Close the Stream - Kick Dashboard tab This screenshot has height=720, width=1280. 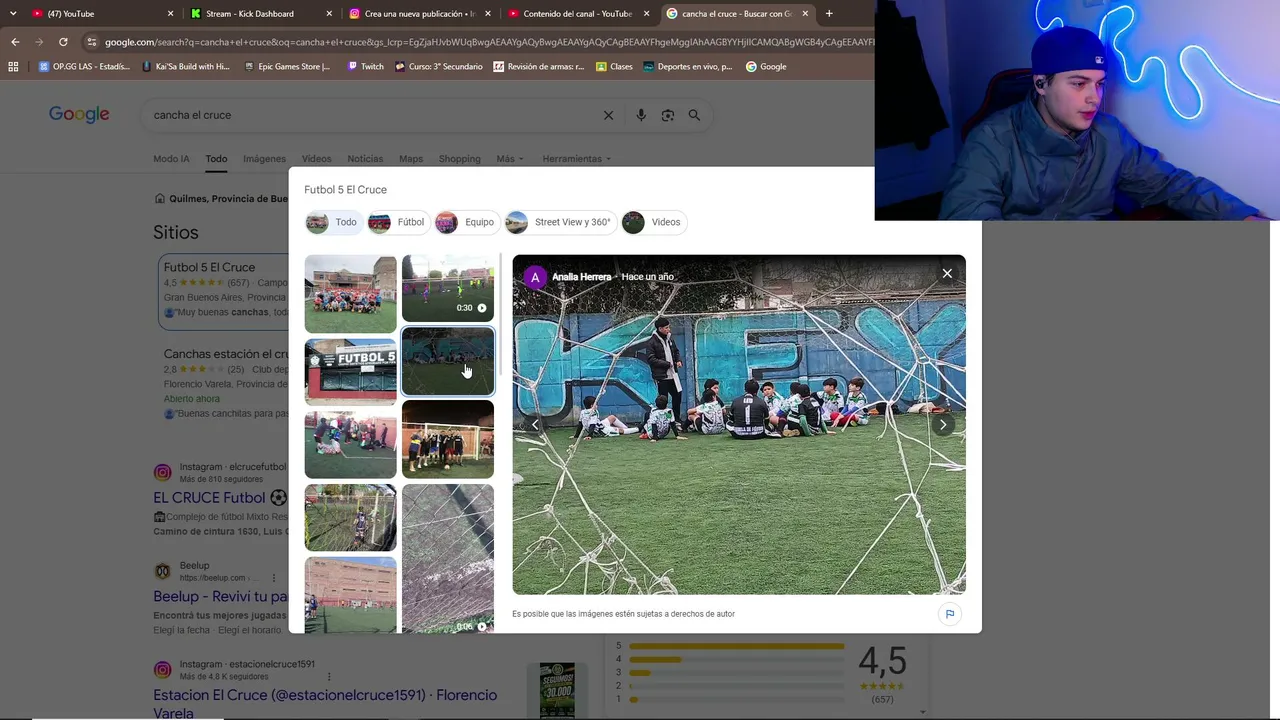[329, 14]
